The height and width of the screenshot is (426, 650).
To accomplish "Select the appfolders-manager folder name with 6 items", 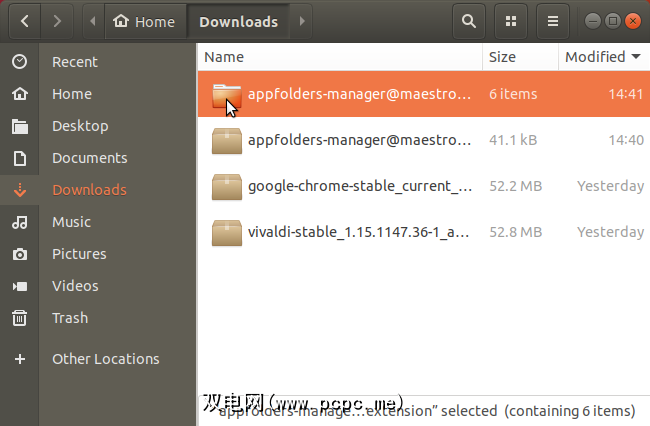I will pyautogui.click(x=359, y=94).
